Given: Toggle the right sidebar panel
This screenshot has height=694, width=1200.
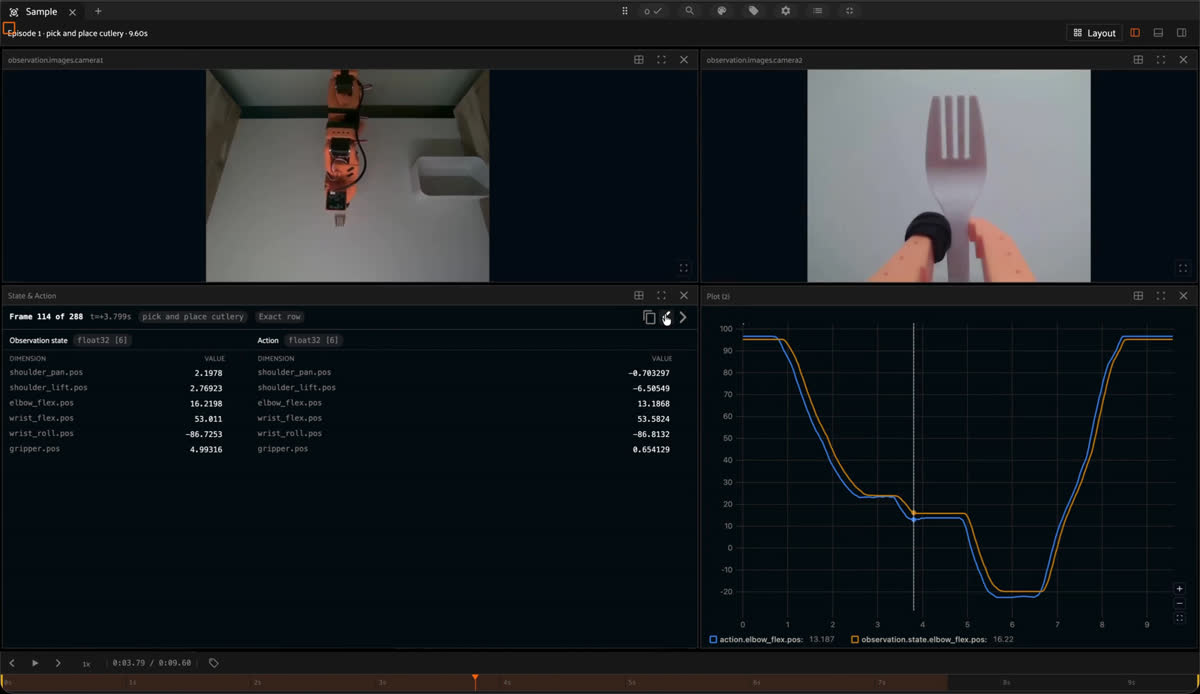Looking at the screenshot, I should point(1181,33).
